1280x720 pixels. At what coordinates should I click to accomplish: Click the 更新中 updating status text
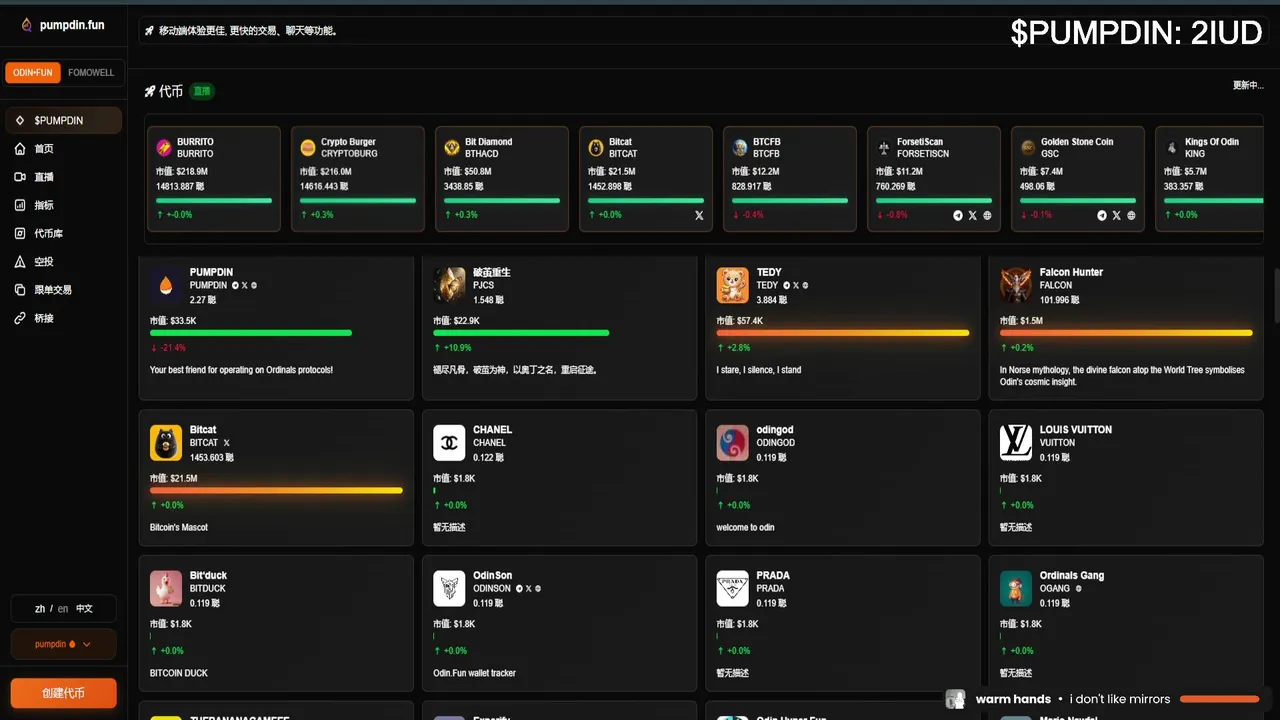pyautogui.click(x=1248, y=85)
